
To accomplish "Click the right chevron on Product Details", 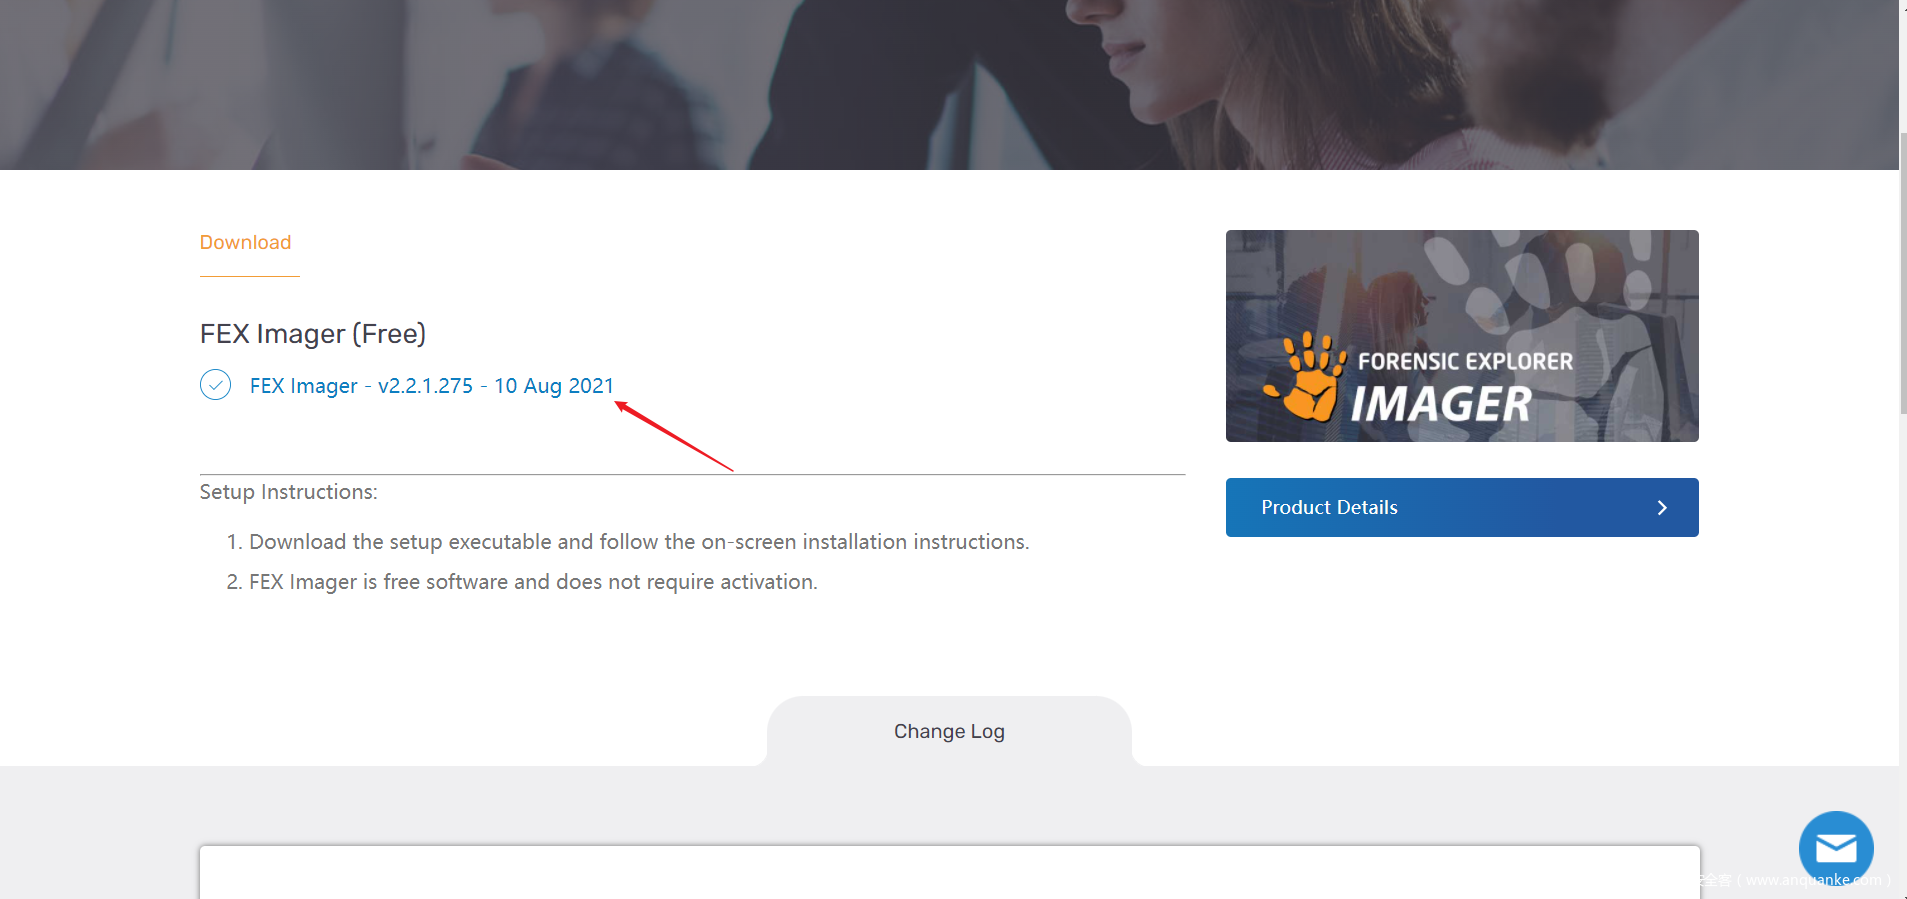I will (1662, 508).
